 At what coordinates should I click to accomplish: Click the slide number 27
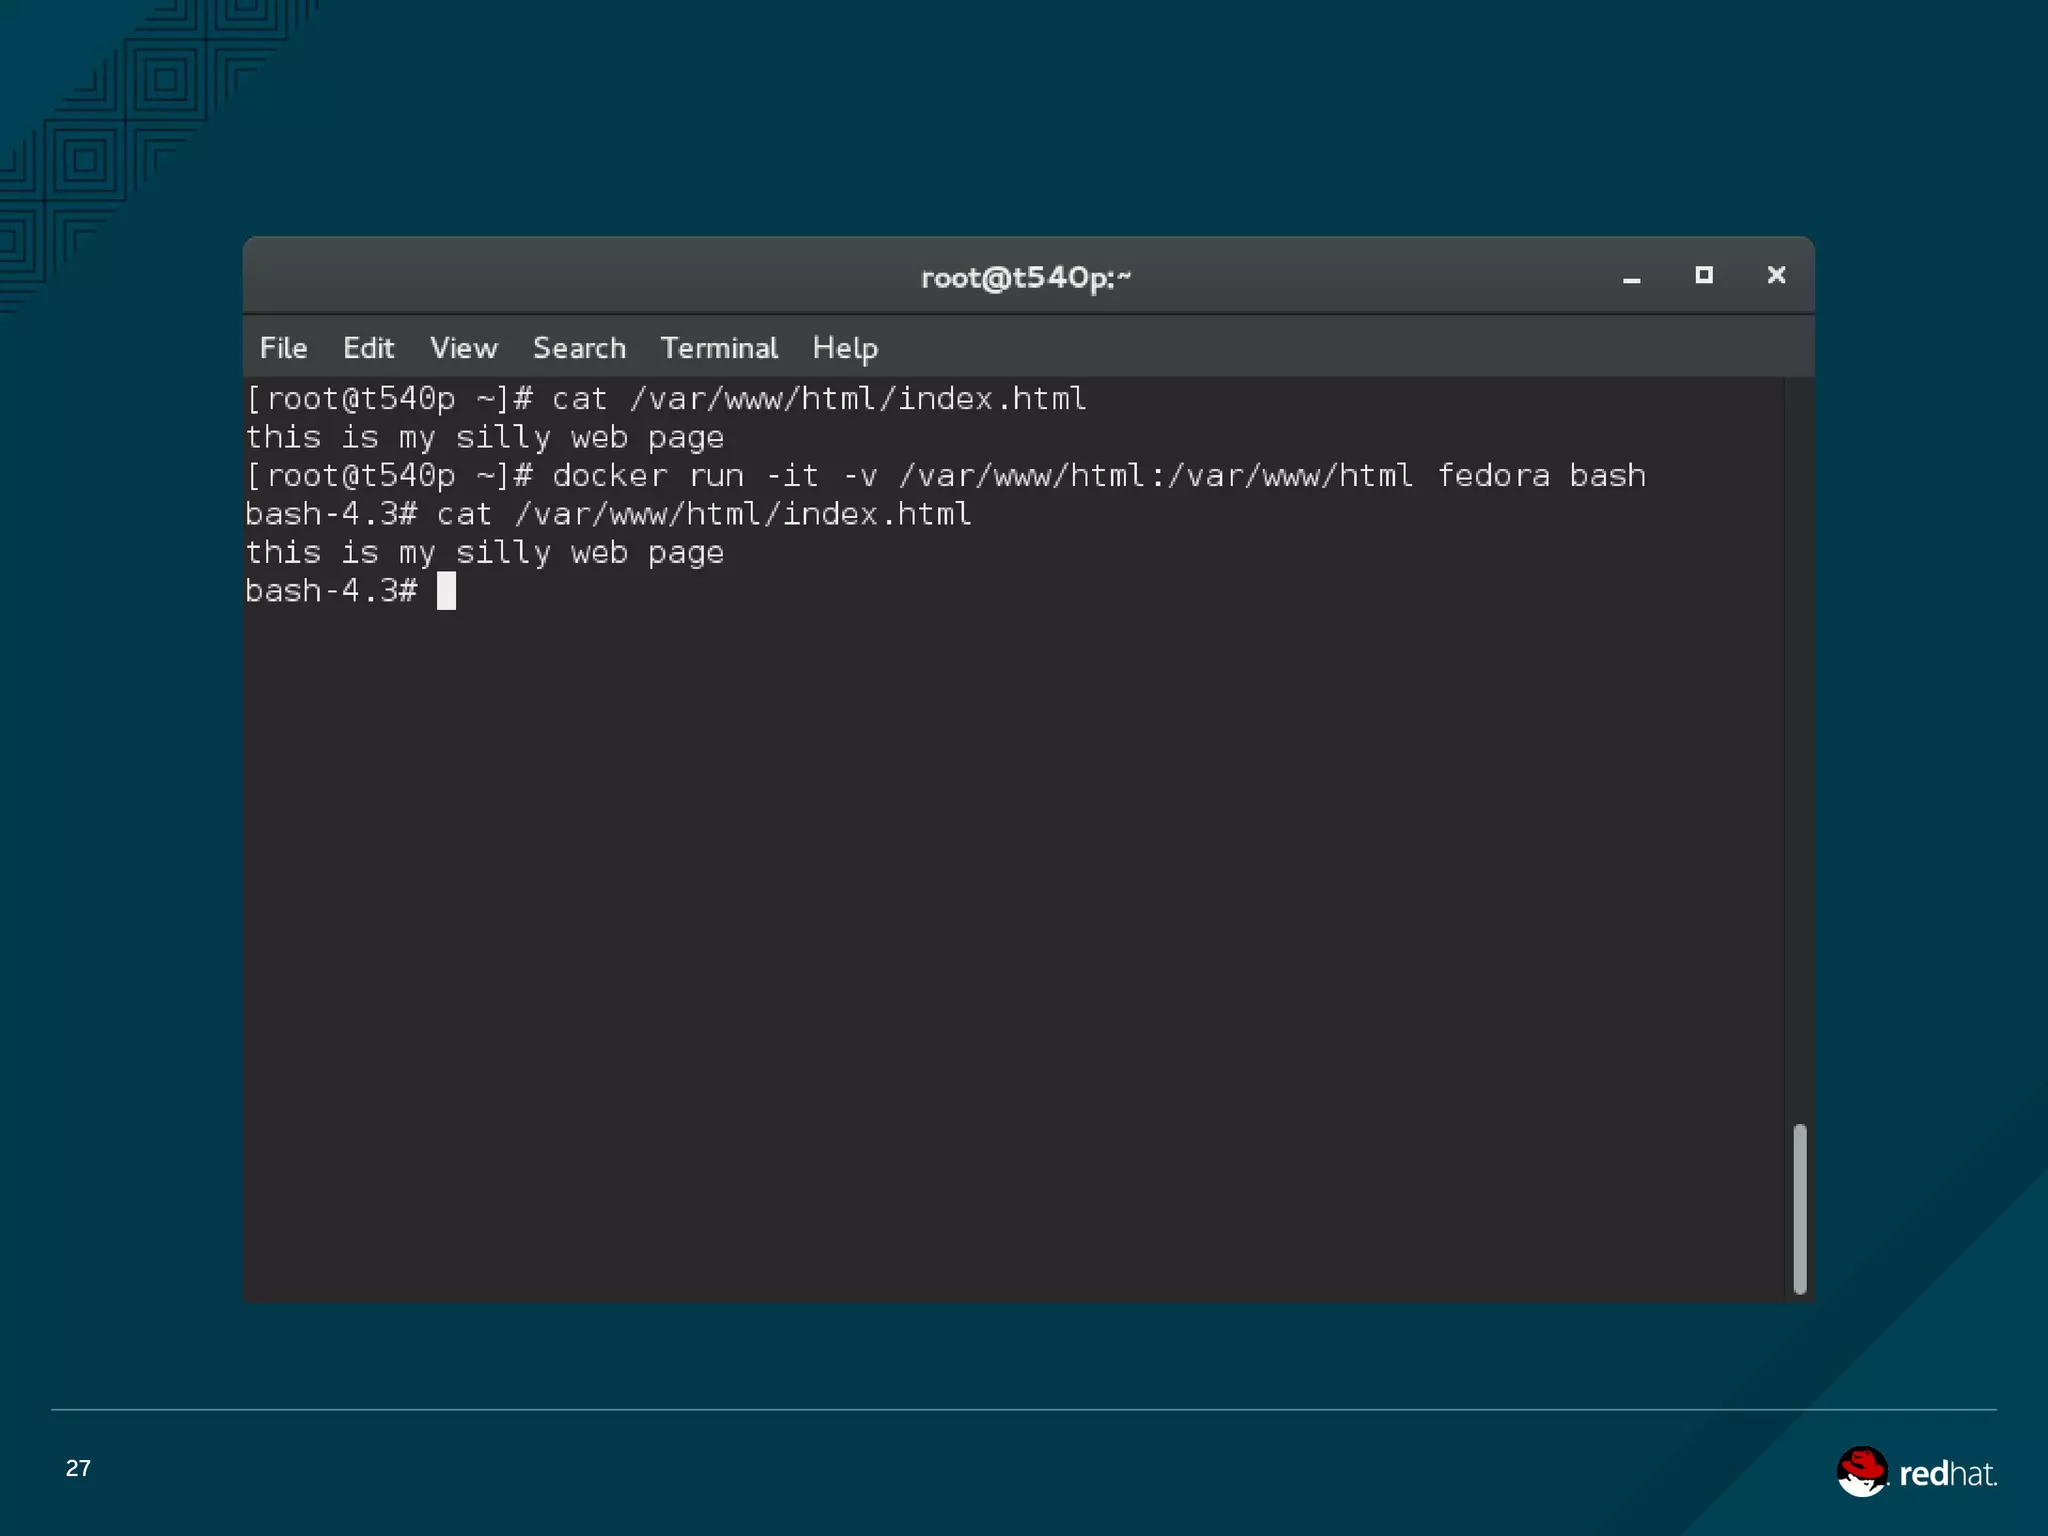tap(78, 1468)
